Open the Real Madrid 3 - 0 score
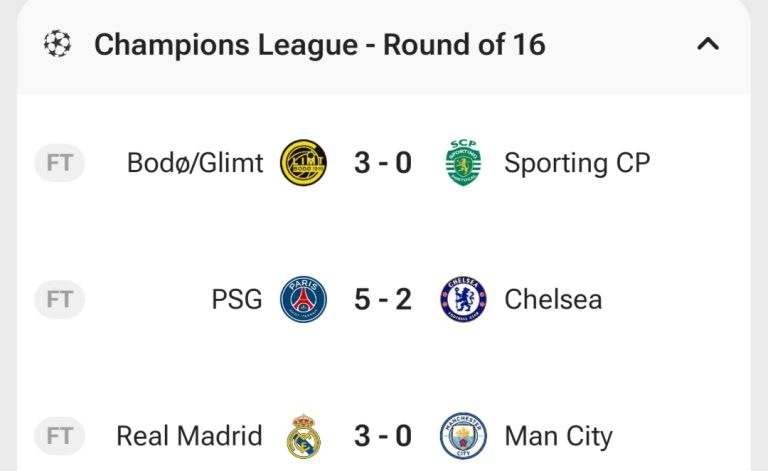 point(383,436)
